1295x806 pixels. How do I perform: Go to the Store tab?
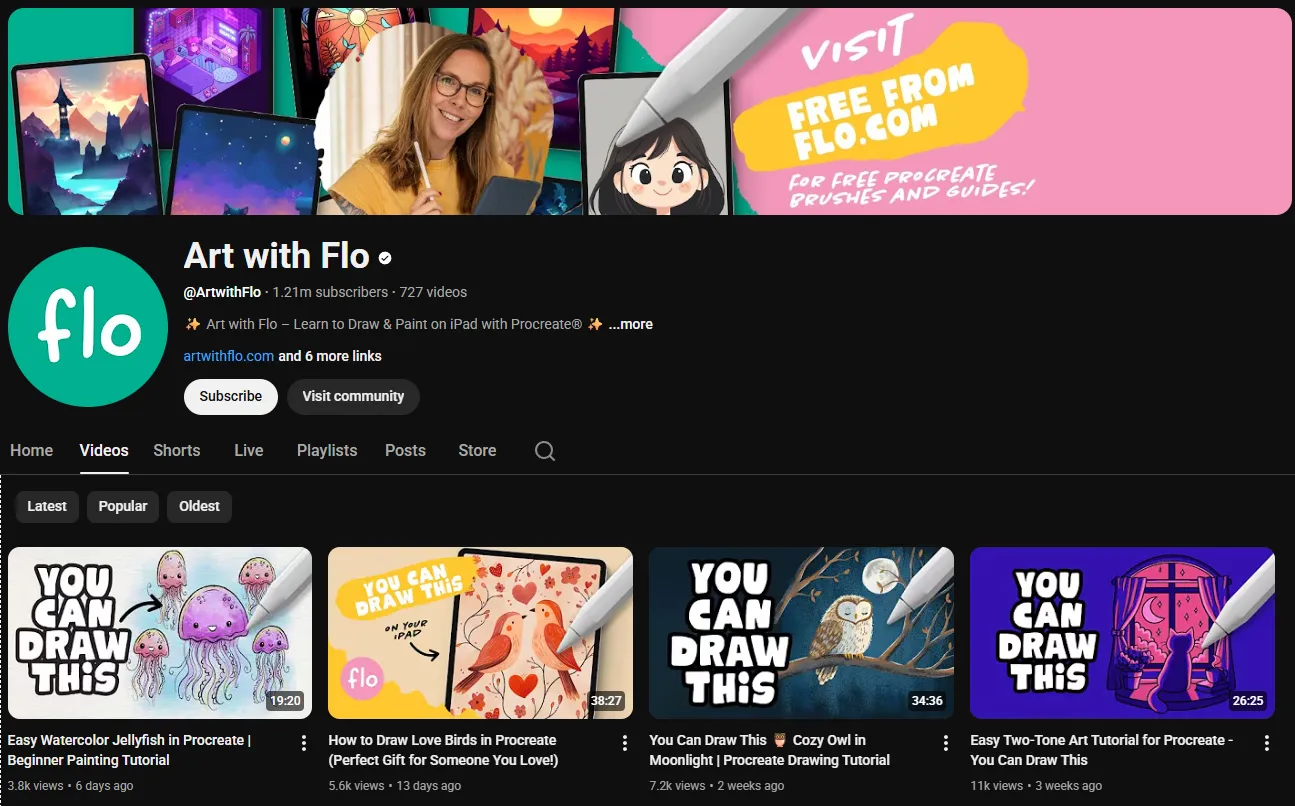(x=477, y=451)
